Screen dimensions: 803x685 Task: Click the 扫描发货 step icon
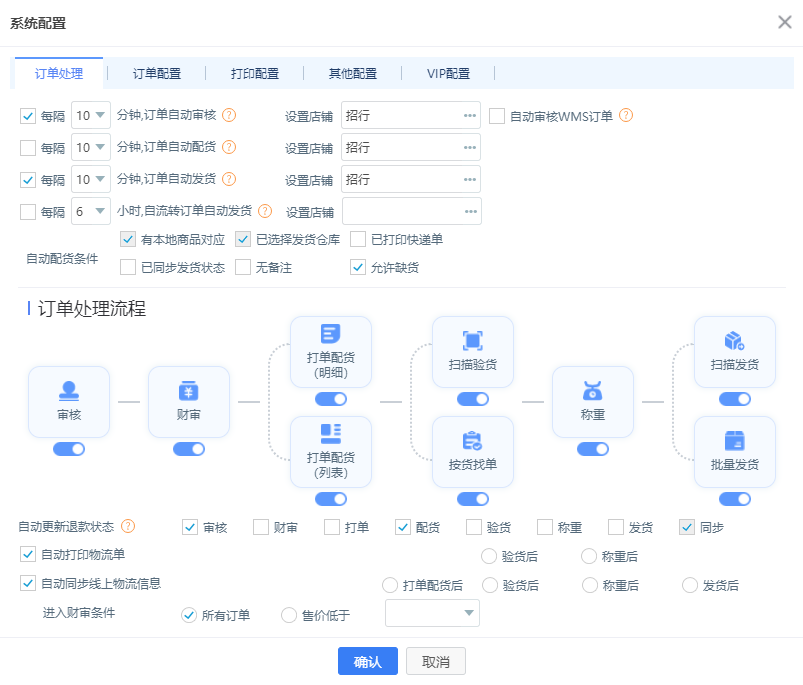coord(734,340)
